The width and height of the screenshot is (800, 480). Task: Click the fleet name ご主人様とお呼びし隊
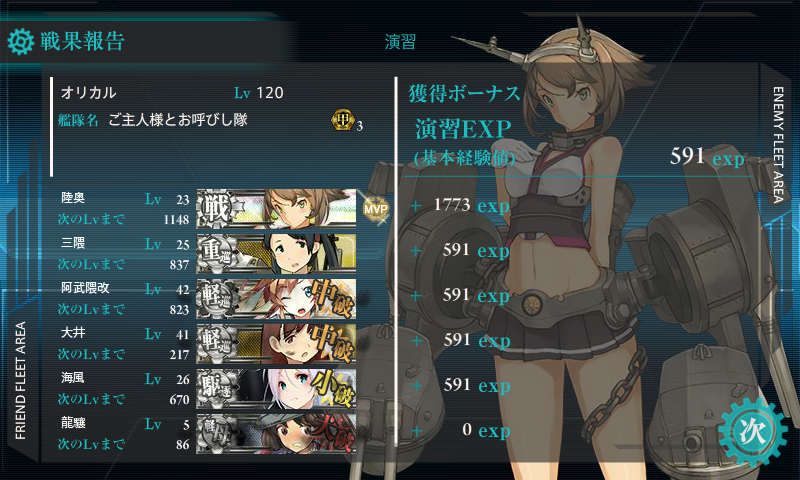(178, 120)
